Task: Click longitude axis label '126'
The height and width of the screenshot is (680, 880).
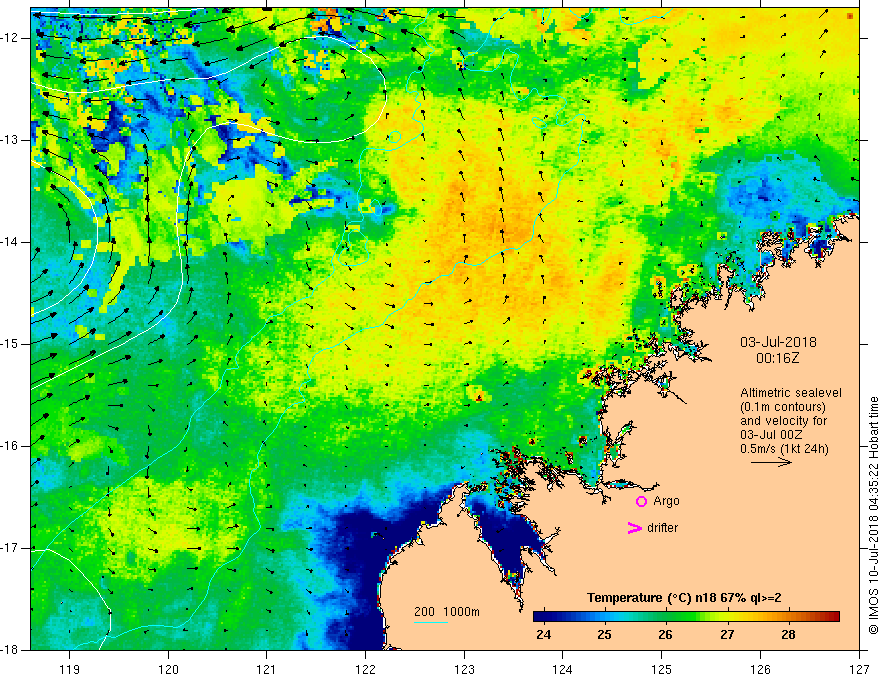Action: [760, 669]
